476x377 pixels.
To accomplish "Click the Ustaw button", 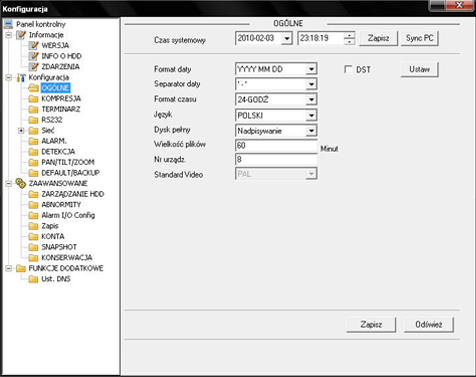I will pyautogui.click(x=420, y=70).
